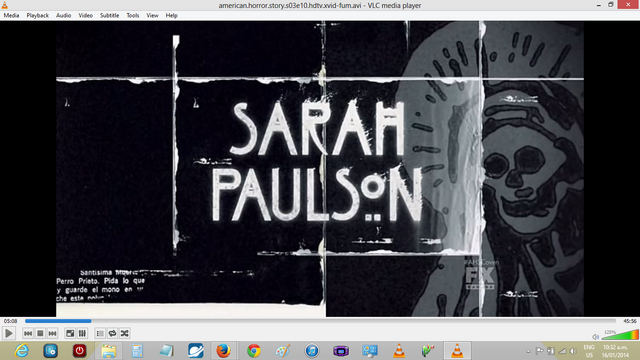The width and height of the screenshot is (640, 360).
Task: Open the control panel monitor icon
Action: click(370, 351)
